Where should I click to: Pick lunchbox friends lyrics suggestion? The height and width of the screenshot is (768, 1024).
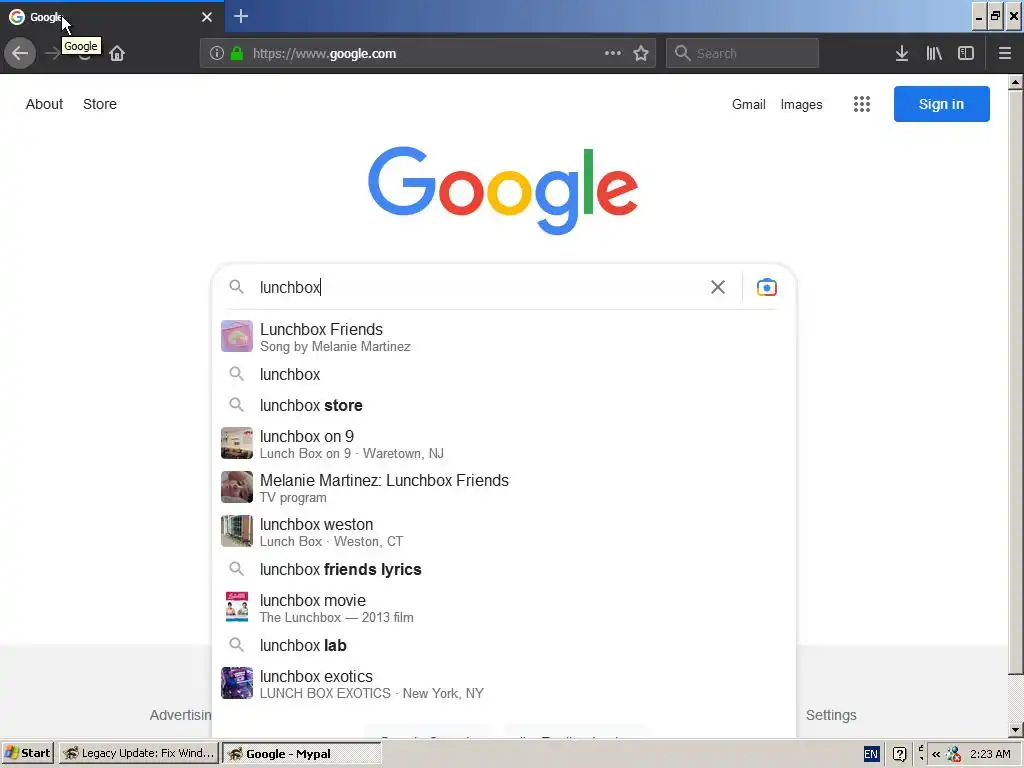pyautogui.click(x=504, y=569)
